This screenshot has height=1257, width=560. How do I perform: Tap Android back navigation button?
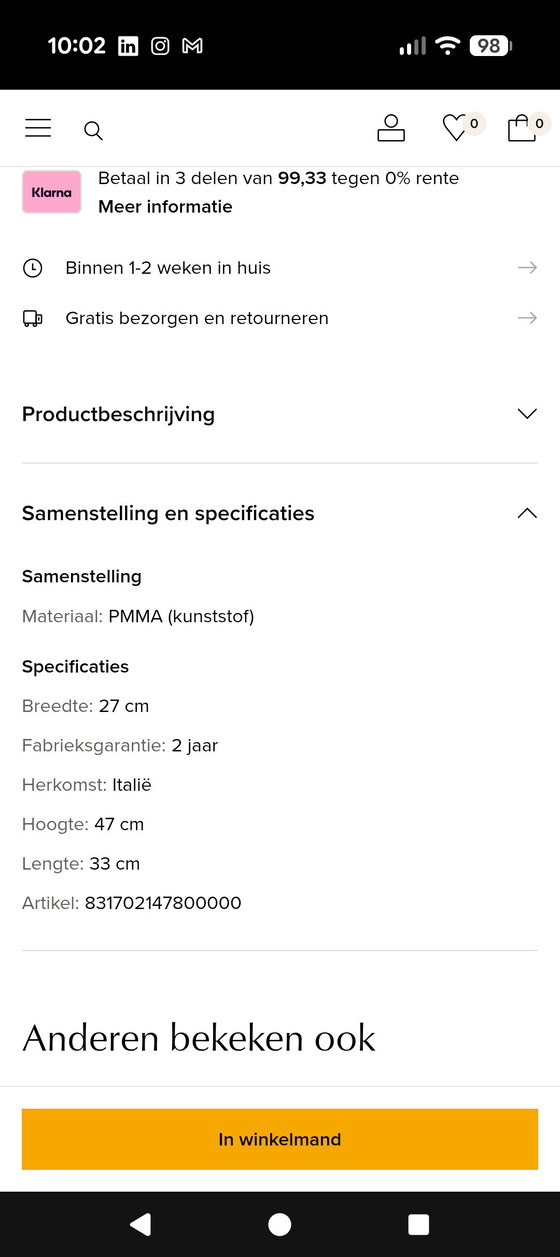141,1224
